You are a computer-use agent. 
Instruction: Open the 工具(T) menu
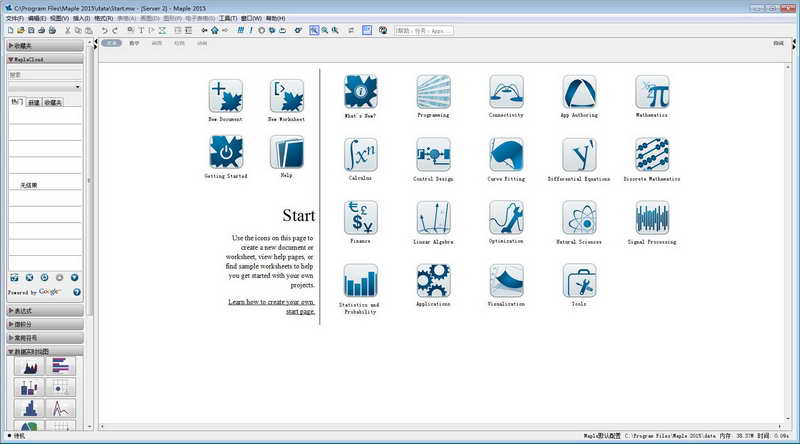[228, 18]
